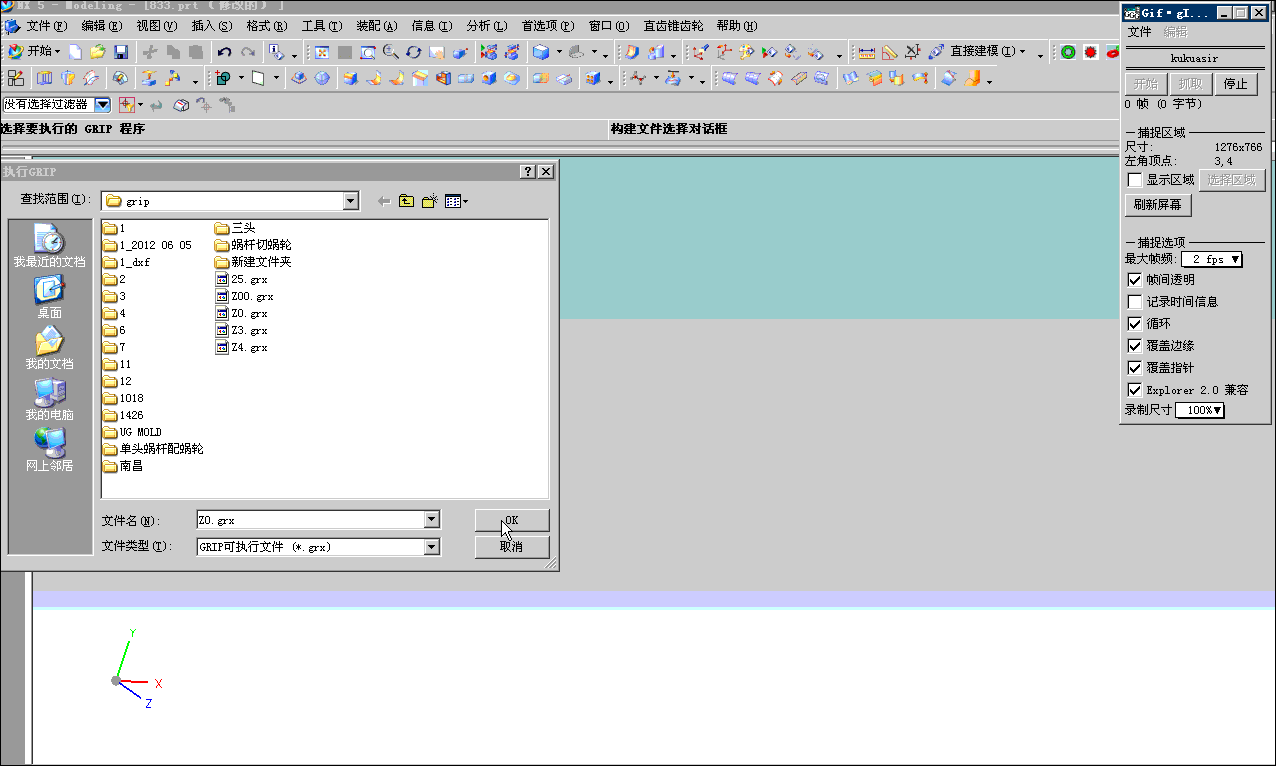Toggle the 显示区域 checkbox
This screenshot has width=1276, height=766.
pos(1135,180)
